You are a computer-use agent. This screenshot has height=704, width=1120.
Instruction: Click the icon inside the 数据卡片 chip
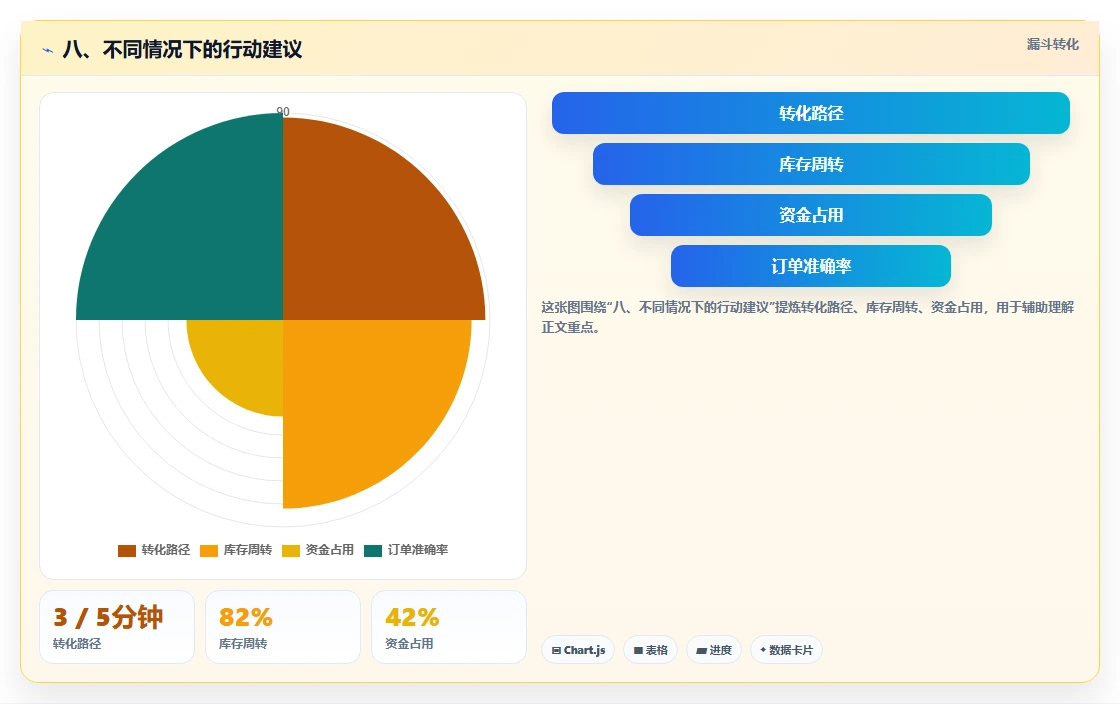(763, 650)
